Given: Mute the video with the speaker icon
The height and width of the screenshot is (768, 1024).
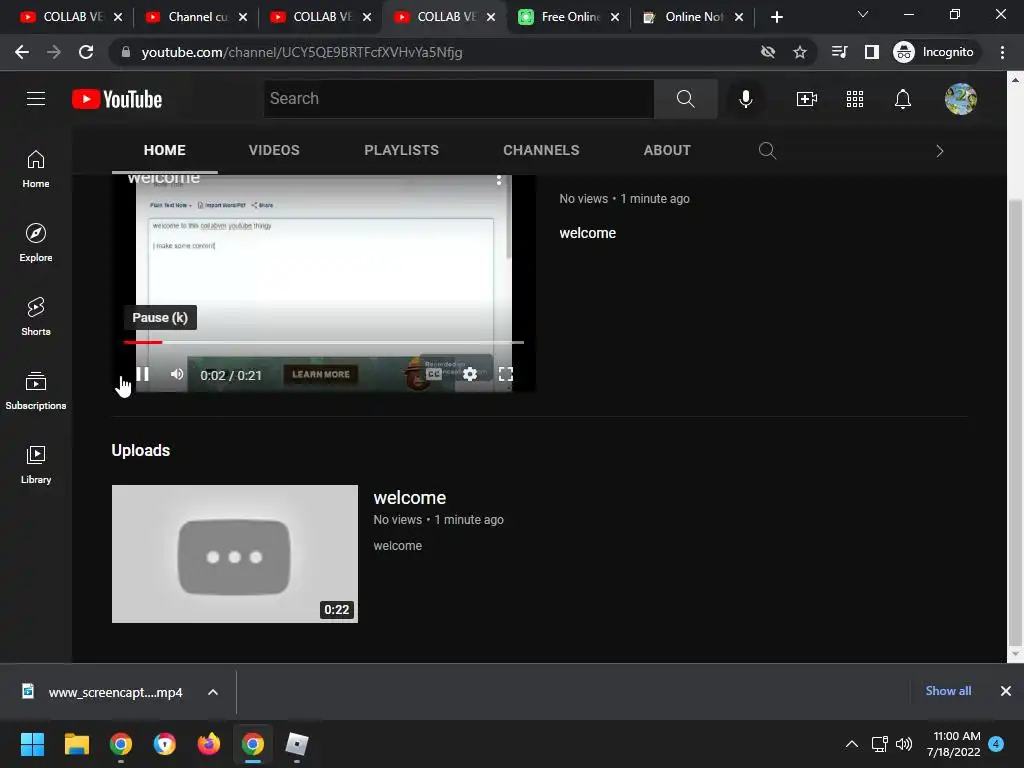Looking at the screenshot, I should [x=177, y=374].
